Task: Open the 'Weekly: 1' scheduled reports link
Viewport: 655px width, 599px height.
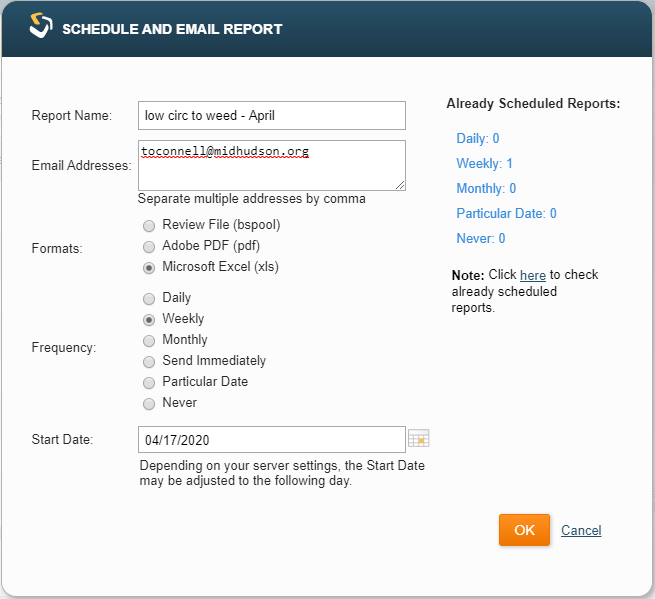Action: 485,163
